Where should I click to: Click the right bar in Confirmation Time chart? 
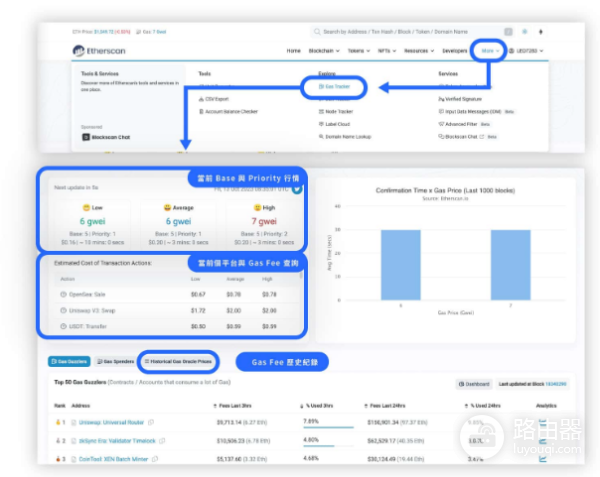pos(510,265)
